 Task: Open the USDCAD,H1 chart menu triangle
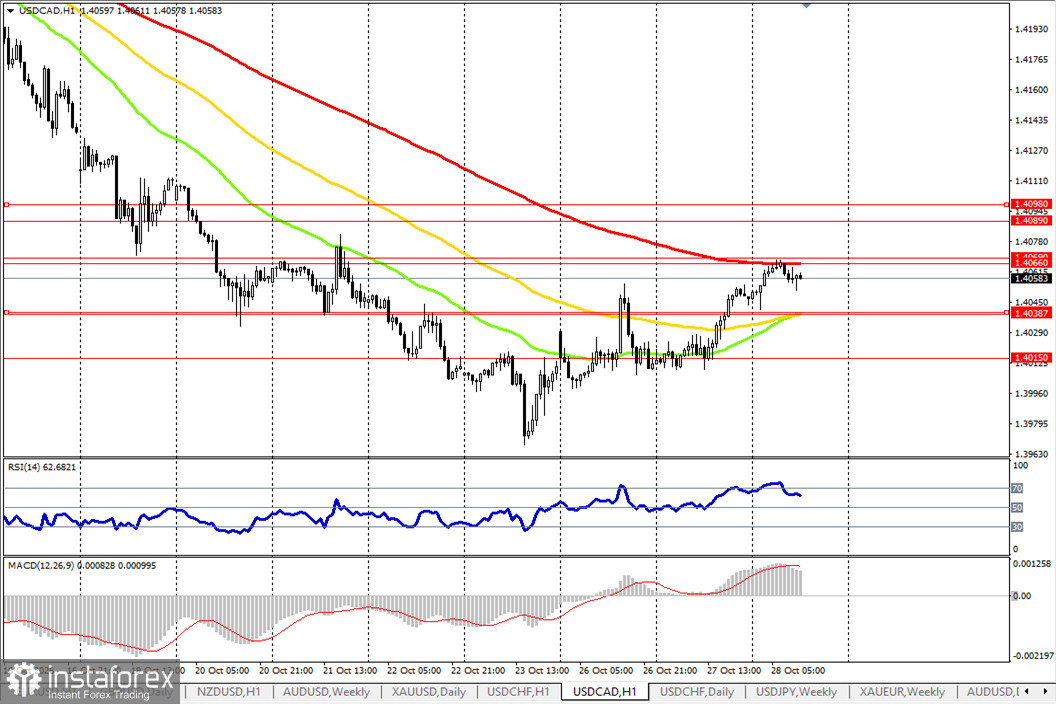pyautogui.click(x=11, y=11)
